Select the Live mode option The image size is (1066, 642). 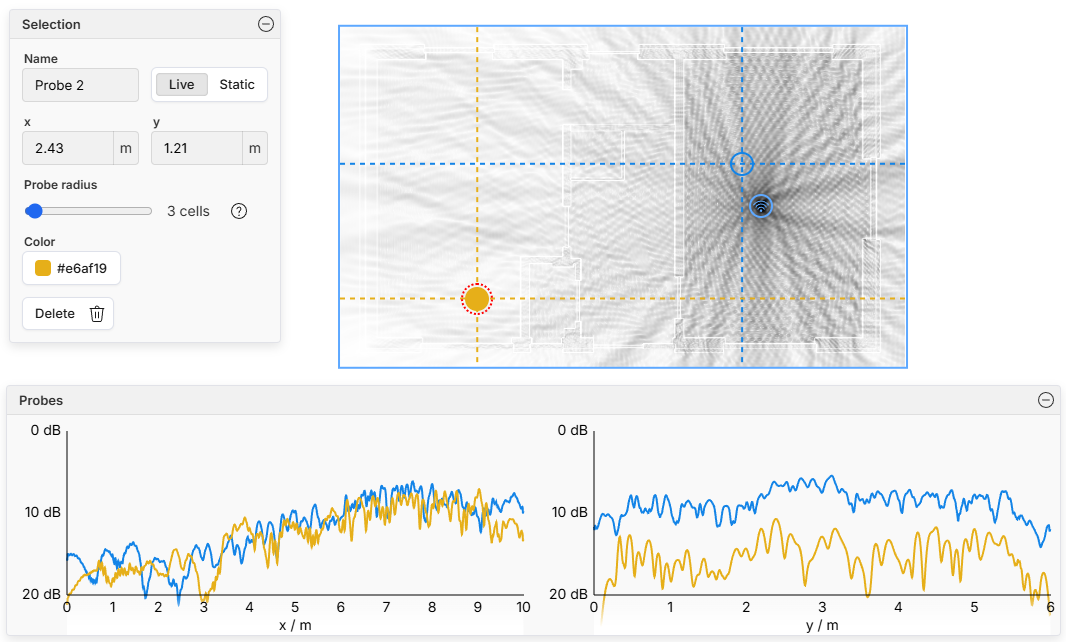point(181,85)
